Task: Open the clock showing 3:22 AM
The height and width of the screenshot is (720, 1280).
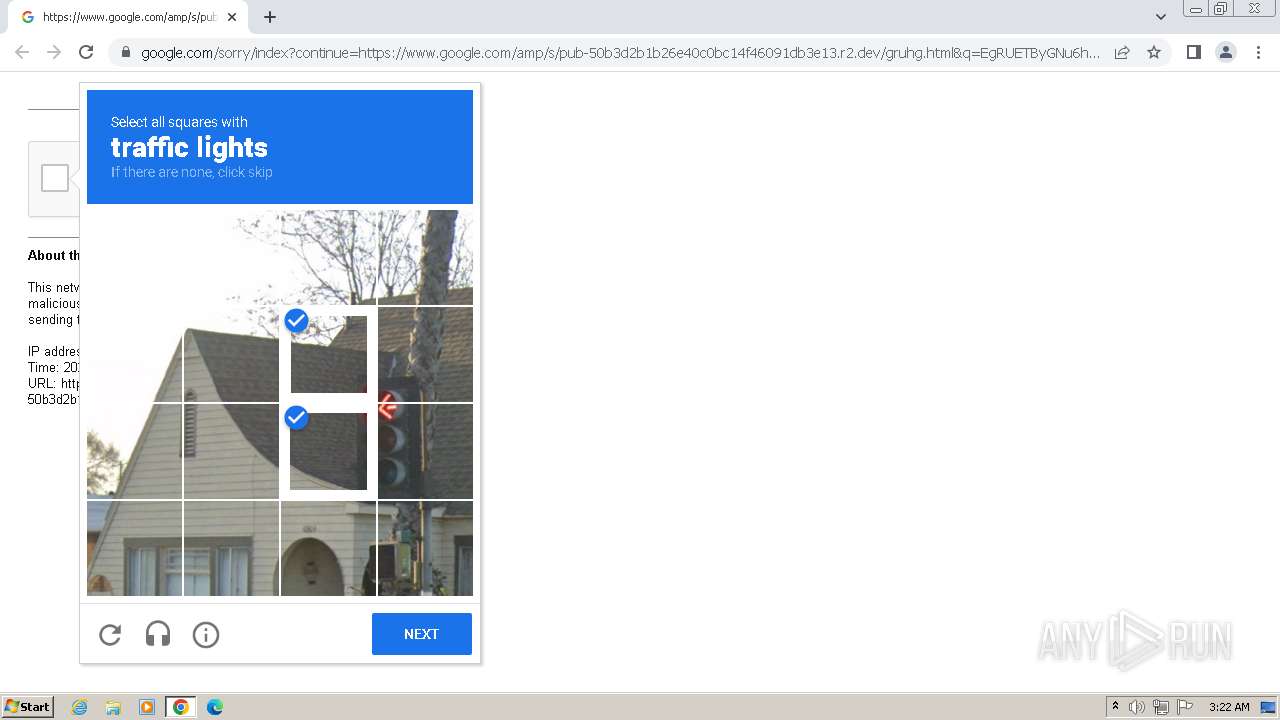Action: [x=1229, y=707]
